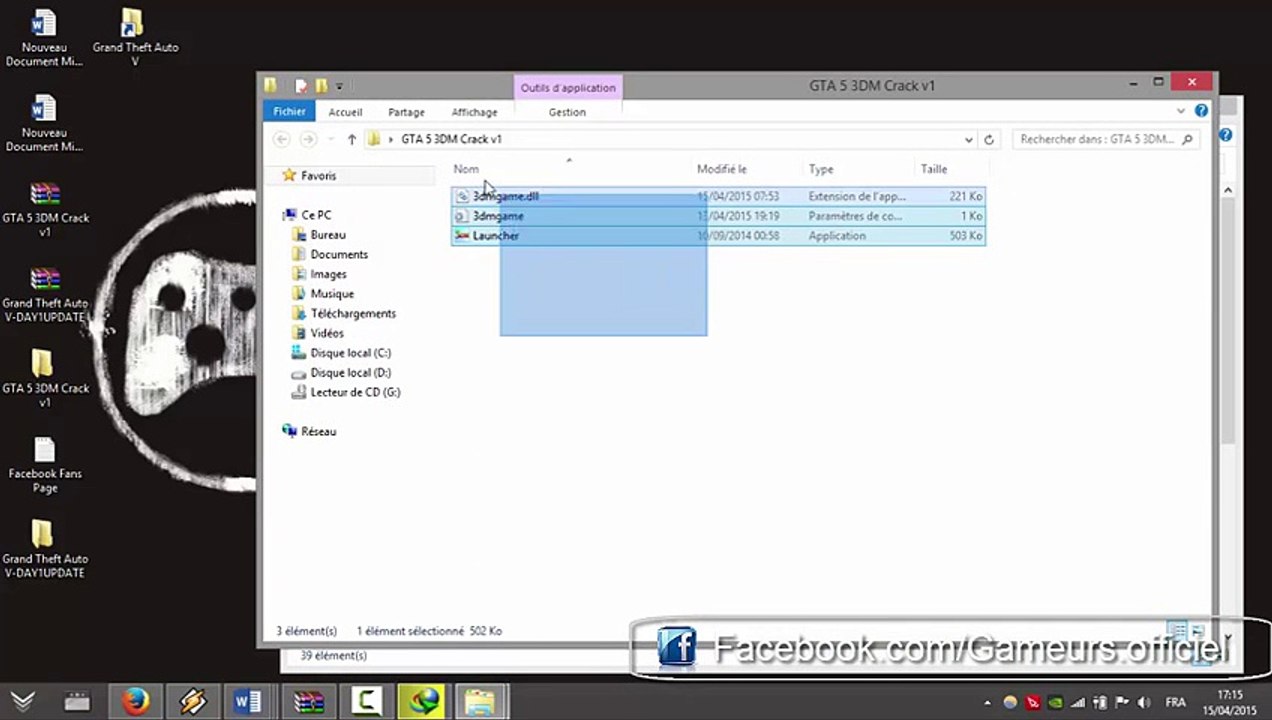Open Firefox from the taskbar
Viewport: 1272px width, 720px height.
135,702
